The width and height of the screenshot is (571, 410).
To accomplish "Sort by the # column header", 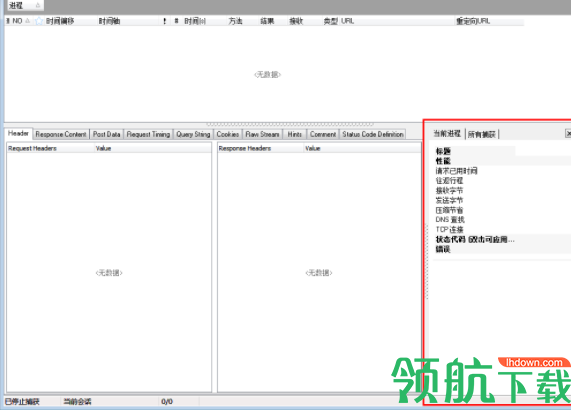I will click(x=176, y=21).
